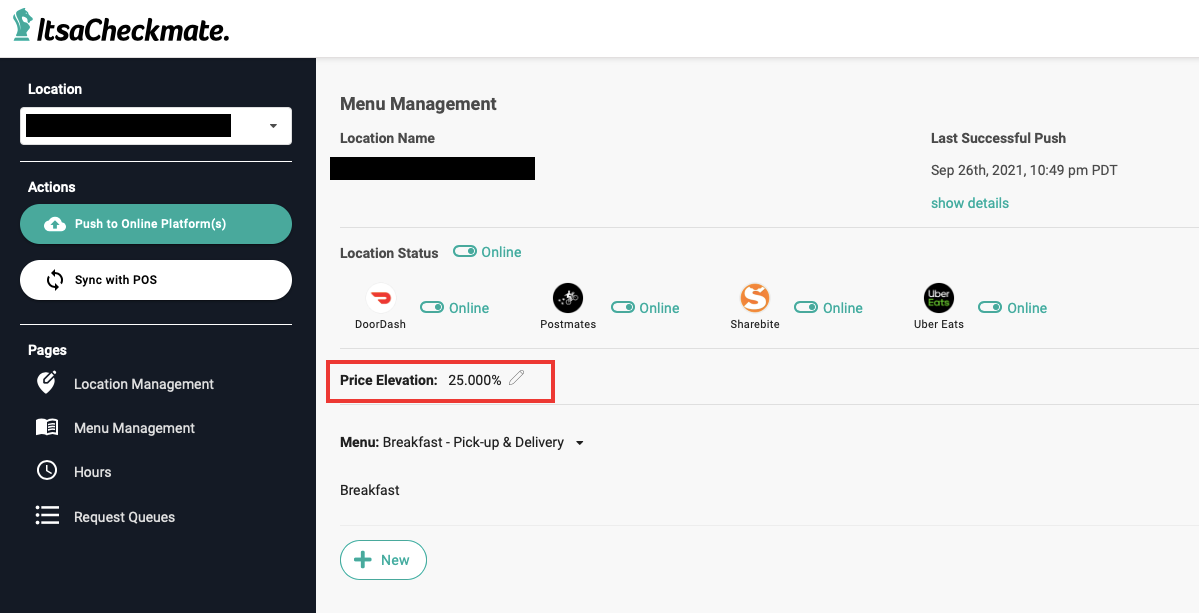Click the Sharebite logo icon
Screen dimensions: 1199x613
click(754, 298)
